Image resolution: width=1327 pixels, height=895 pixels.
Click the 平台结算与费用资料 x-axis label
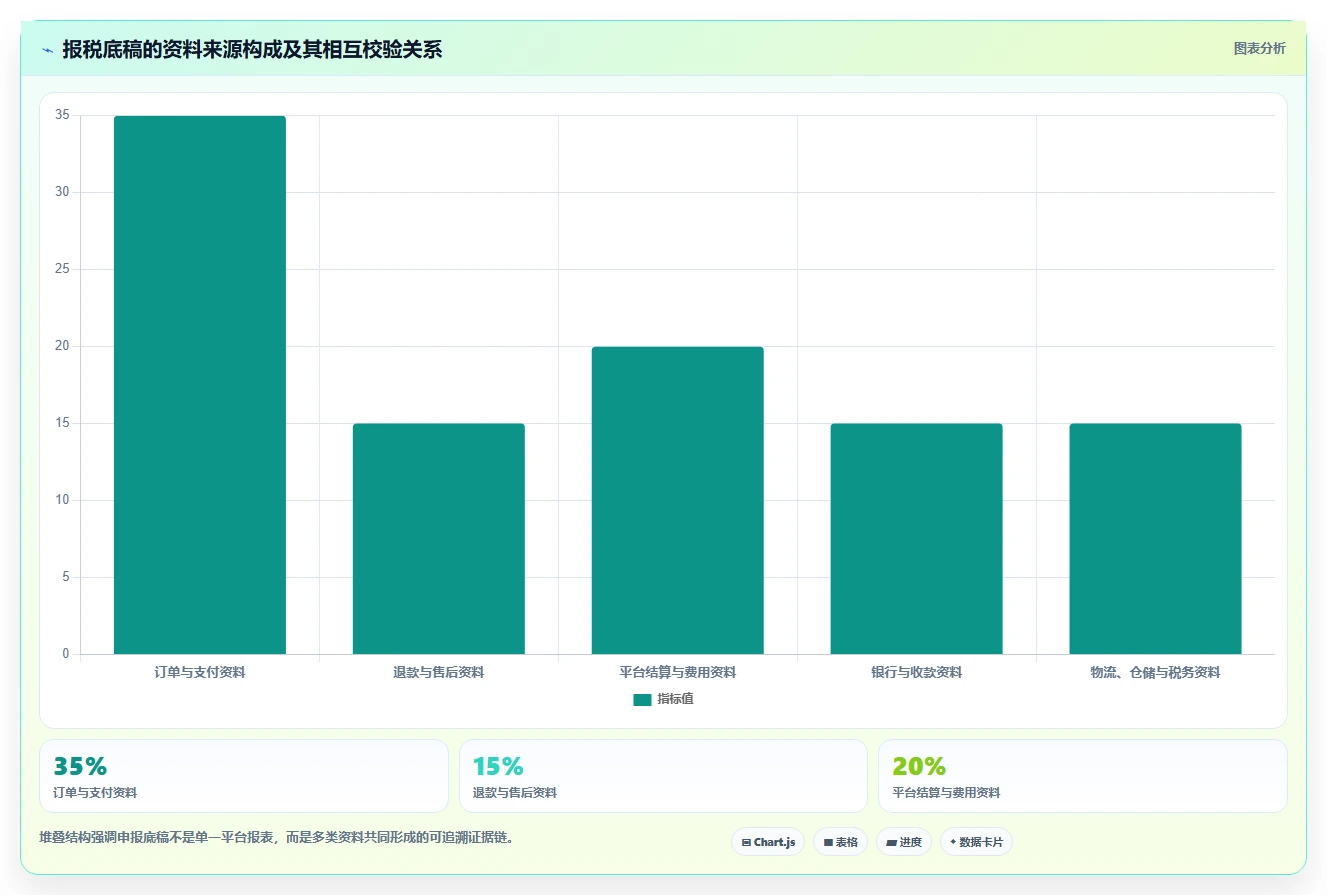pyautogui.click(x=678, y=673)
